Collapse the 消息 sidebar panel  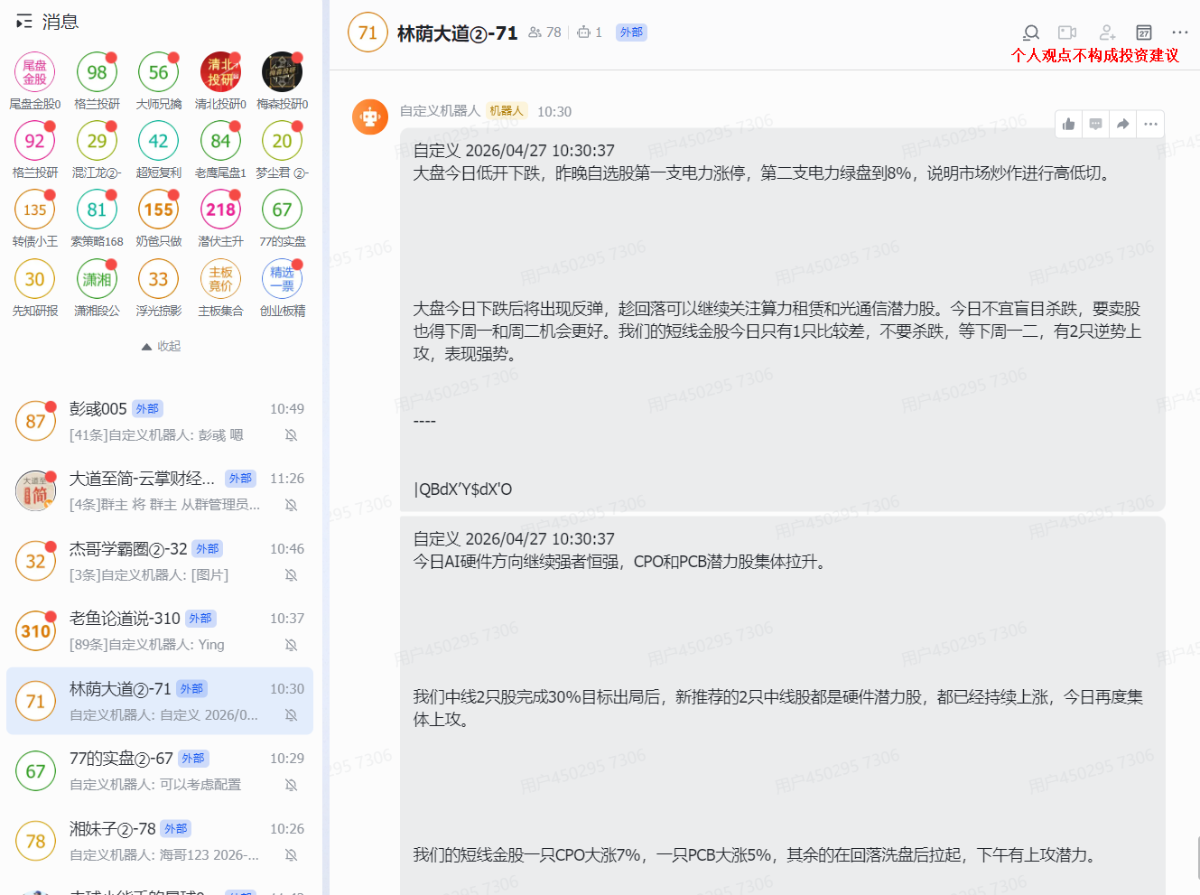(x=24, y=22)
